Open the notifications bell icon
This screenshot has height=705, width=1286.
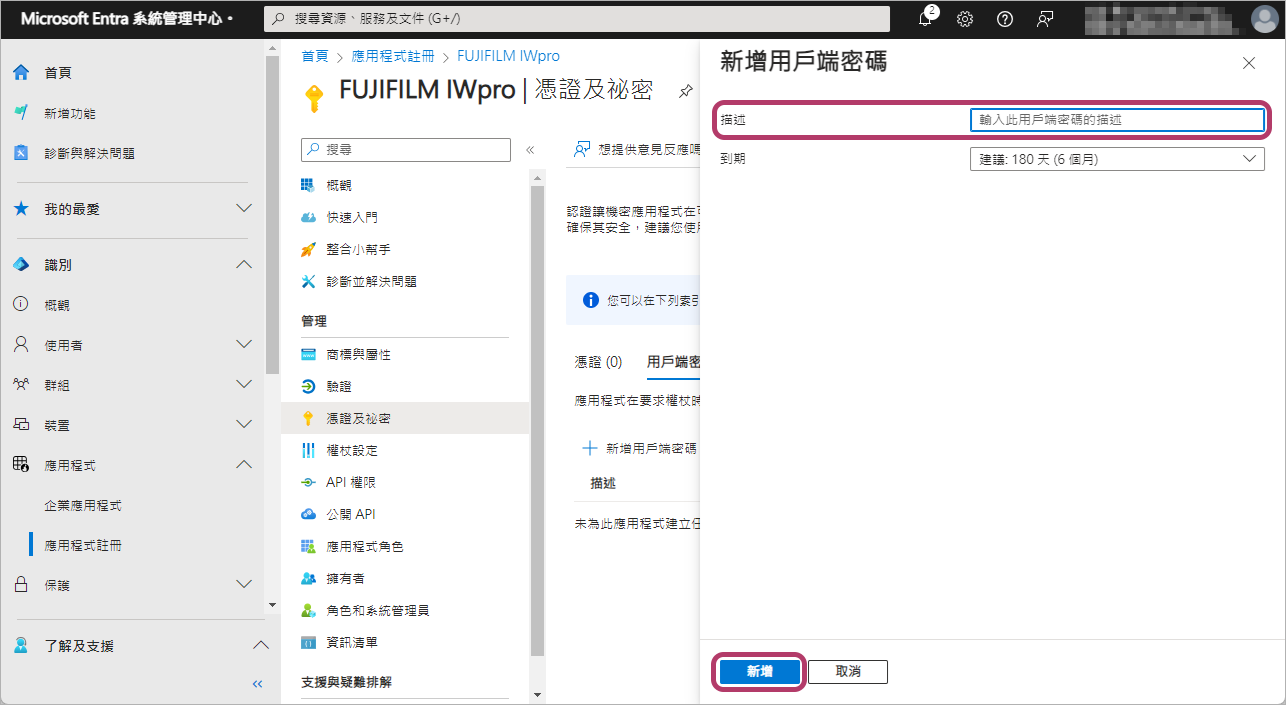pos(925,19)
